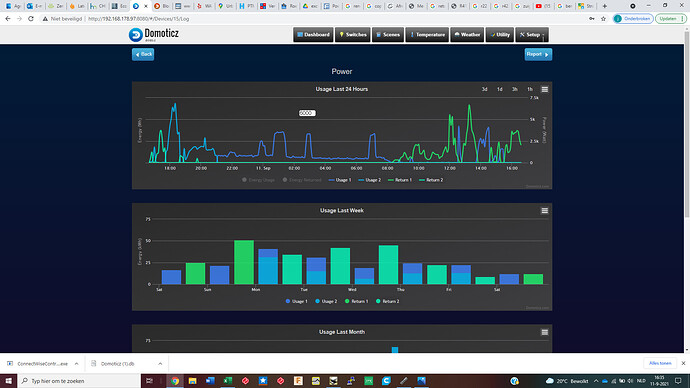
Task: Toggle Return 2 series in the 24 Hours legend
Action: click(431, 180)
